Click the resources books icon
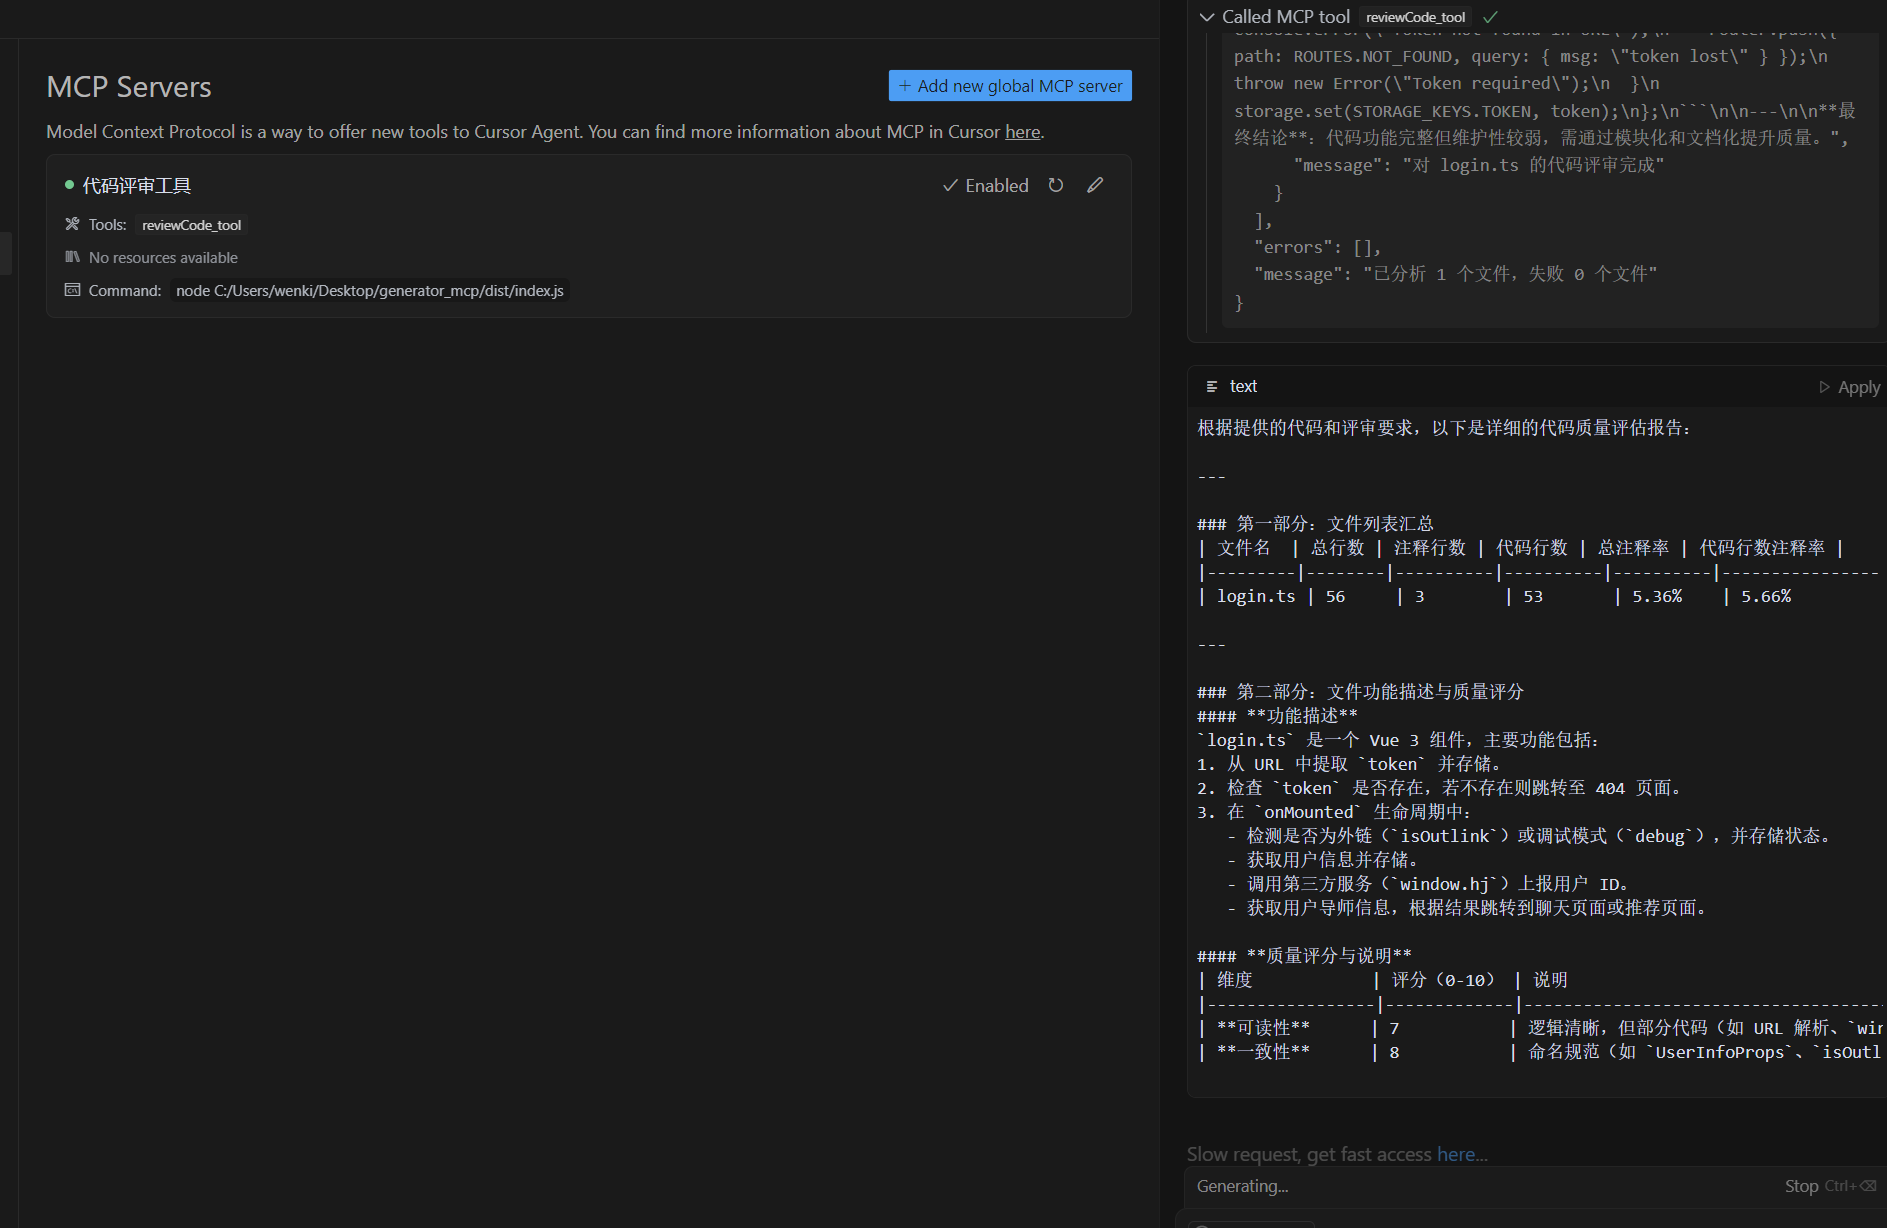1887x1228 pixels. point(72,257)
